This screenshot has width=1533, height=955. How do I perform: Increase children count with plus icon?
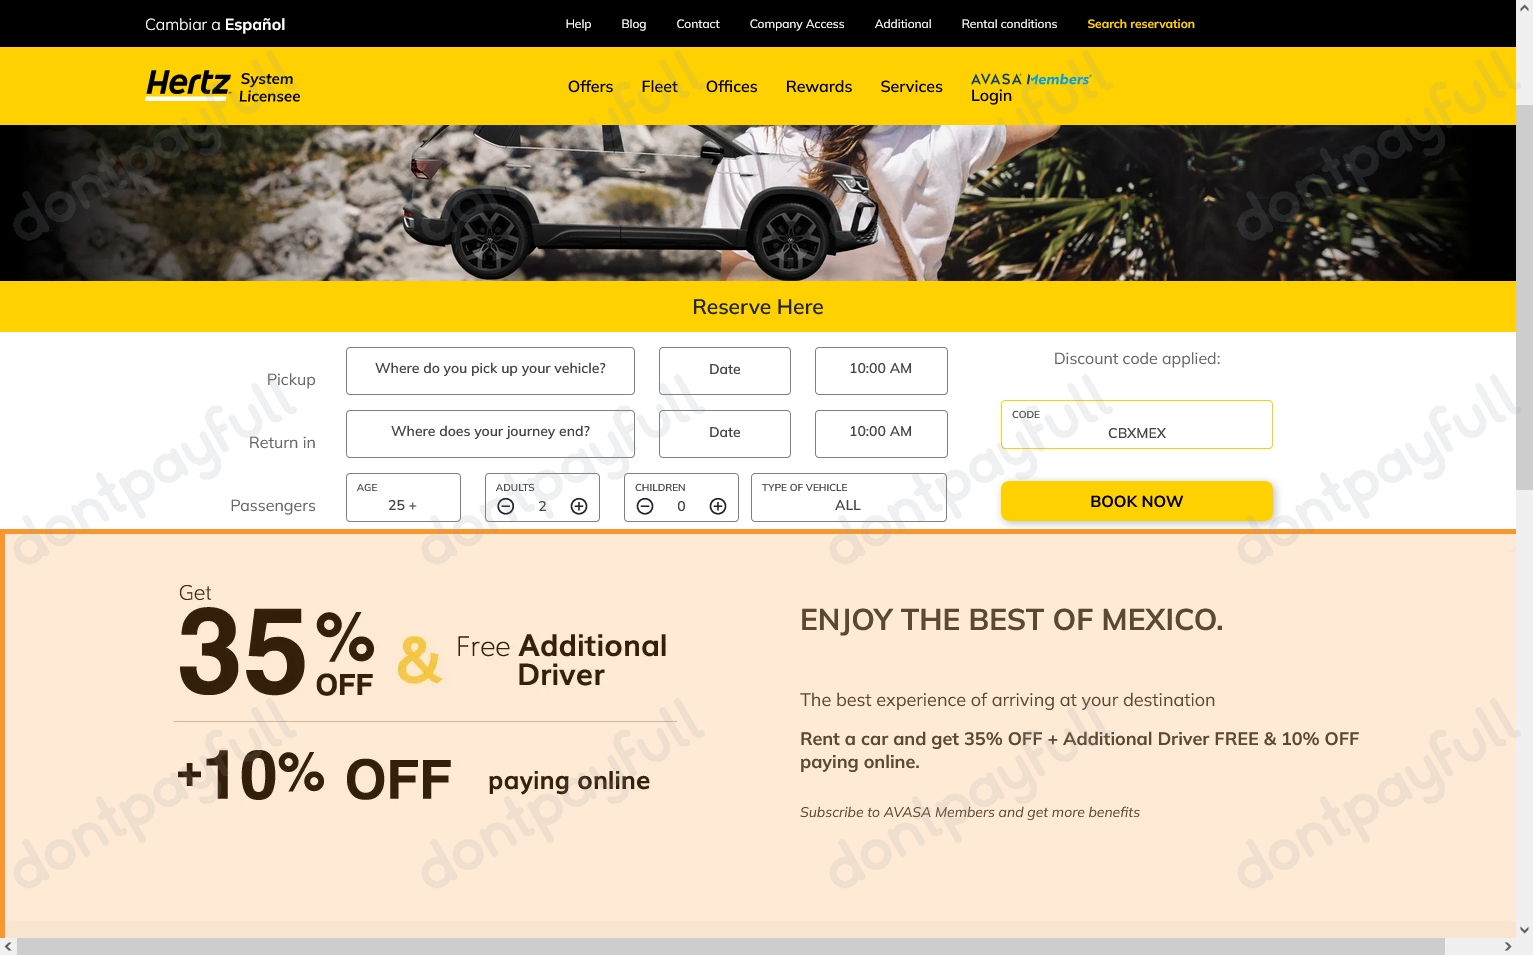718,506
